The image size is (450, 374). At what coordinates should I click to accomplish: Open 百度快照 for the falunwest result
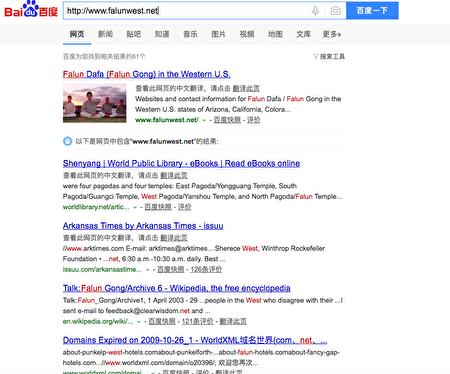[x=227, y=120]
